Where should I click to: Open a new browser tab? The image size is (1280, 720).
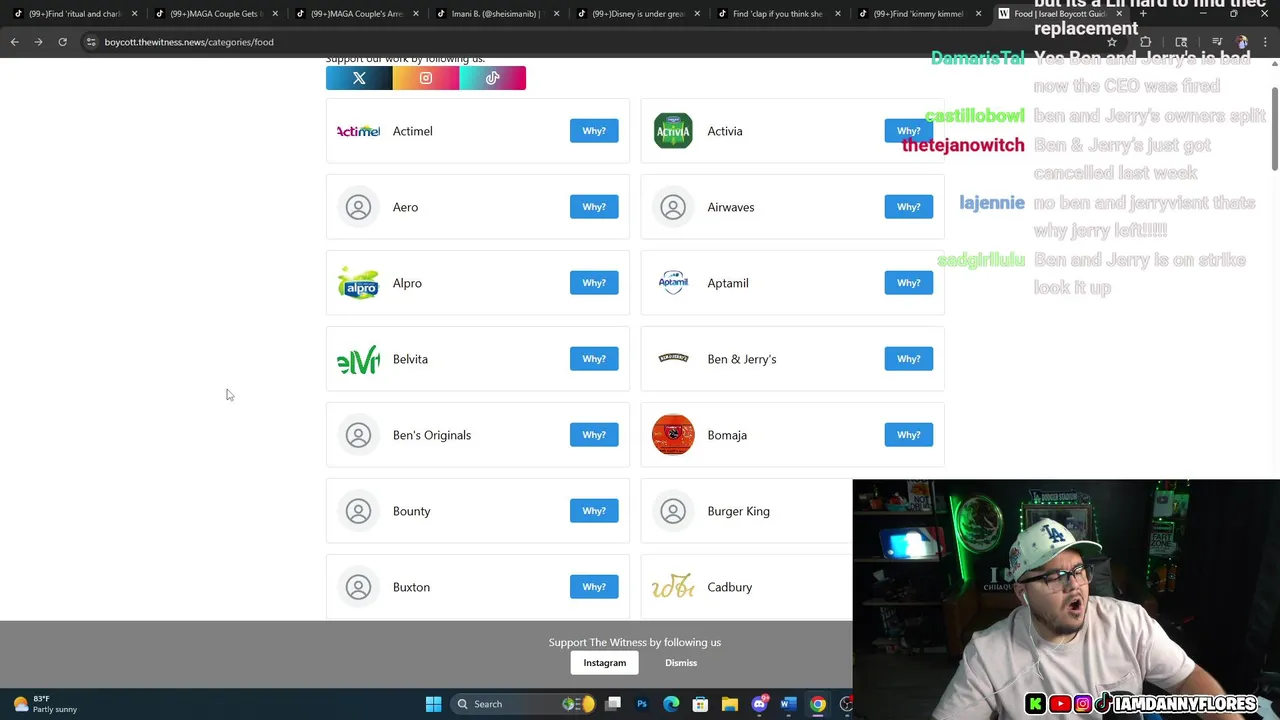1143,14
